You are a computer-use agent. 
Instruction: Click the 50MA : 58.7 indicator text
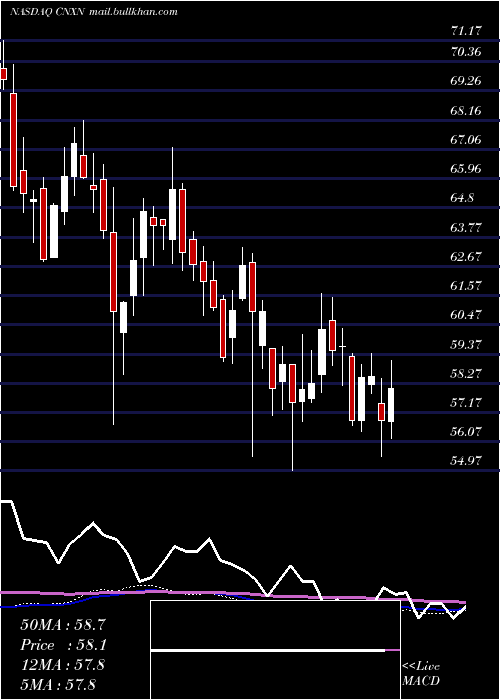tap(62, 625)
